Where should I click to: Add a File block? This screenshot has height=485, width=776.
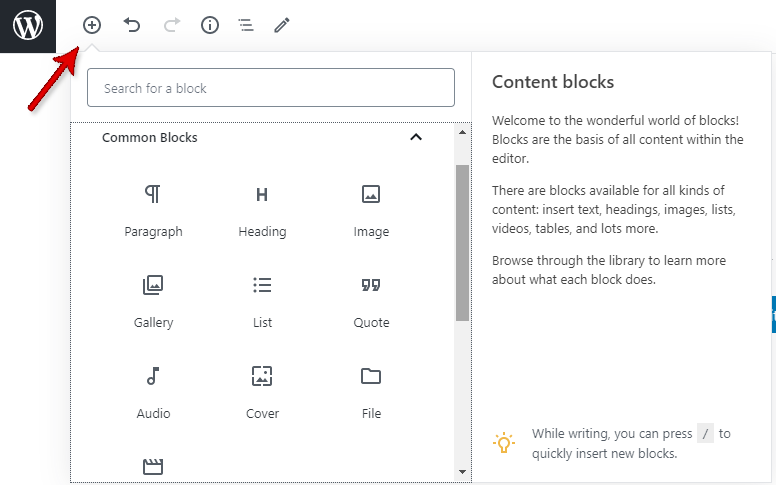click(x=371, y=393)
